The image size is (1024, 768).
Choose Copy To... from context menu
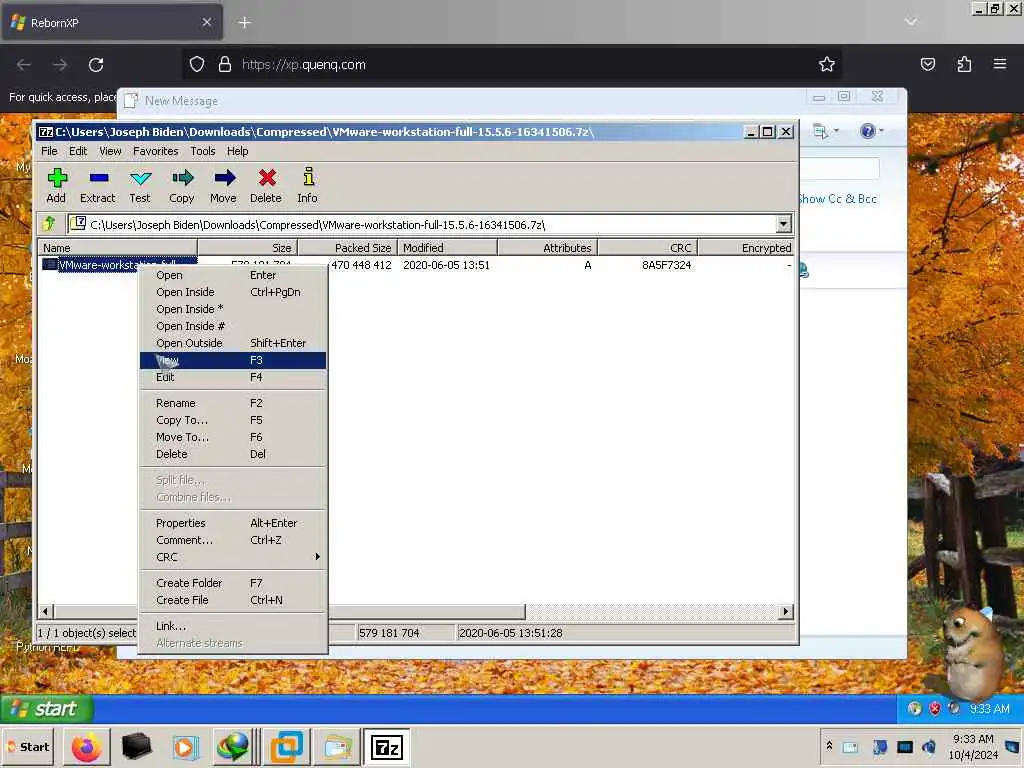click(232, 420)
